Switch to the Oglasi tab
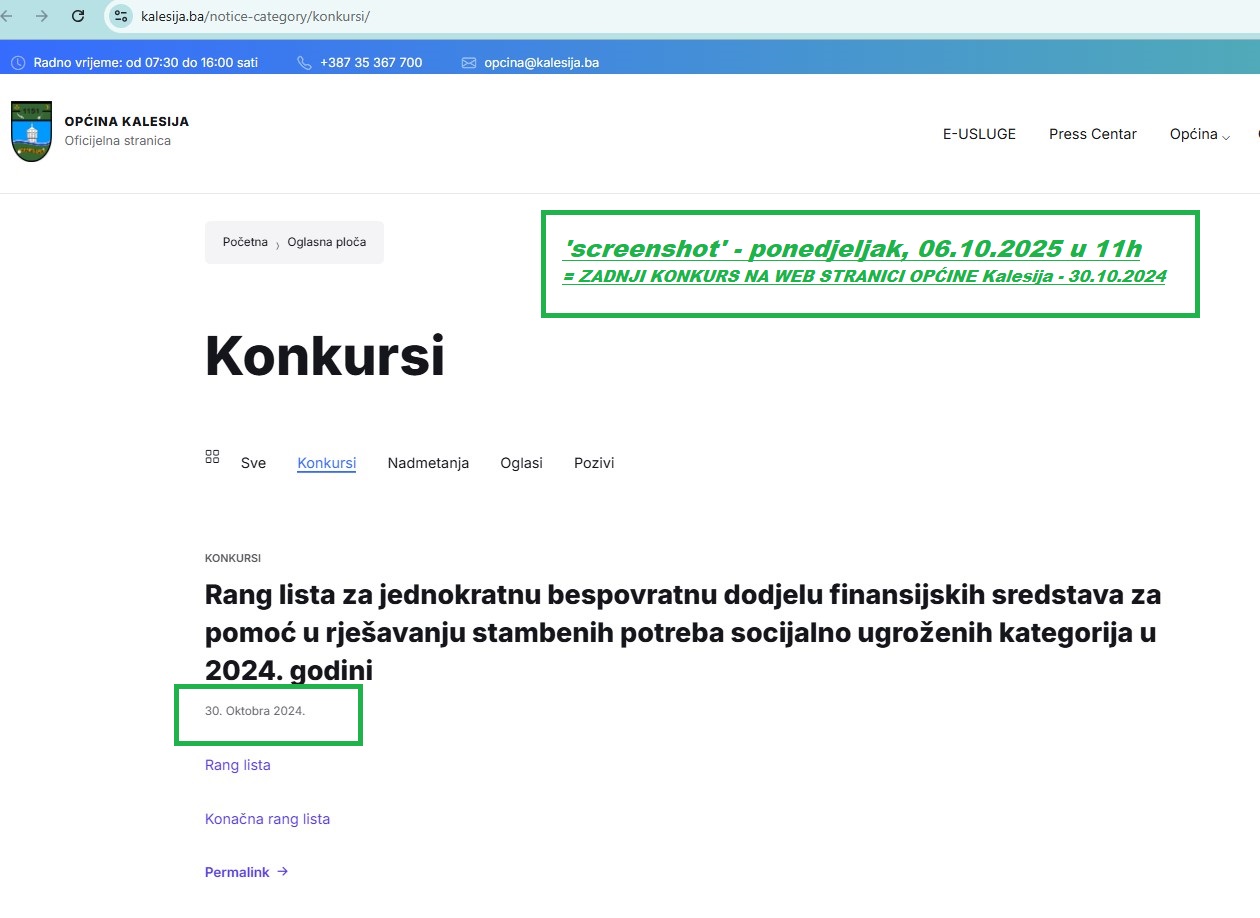This screenshot has height=918, width=1260. point(521,463)
